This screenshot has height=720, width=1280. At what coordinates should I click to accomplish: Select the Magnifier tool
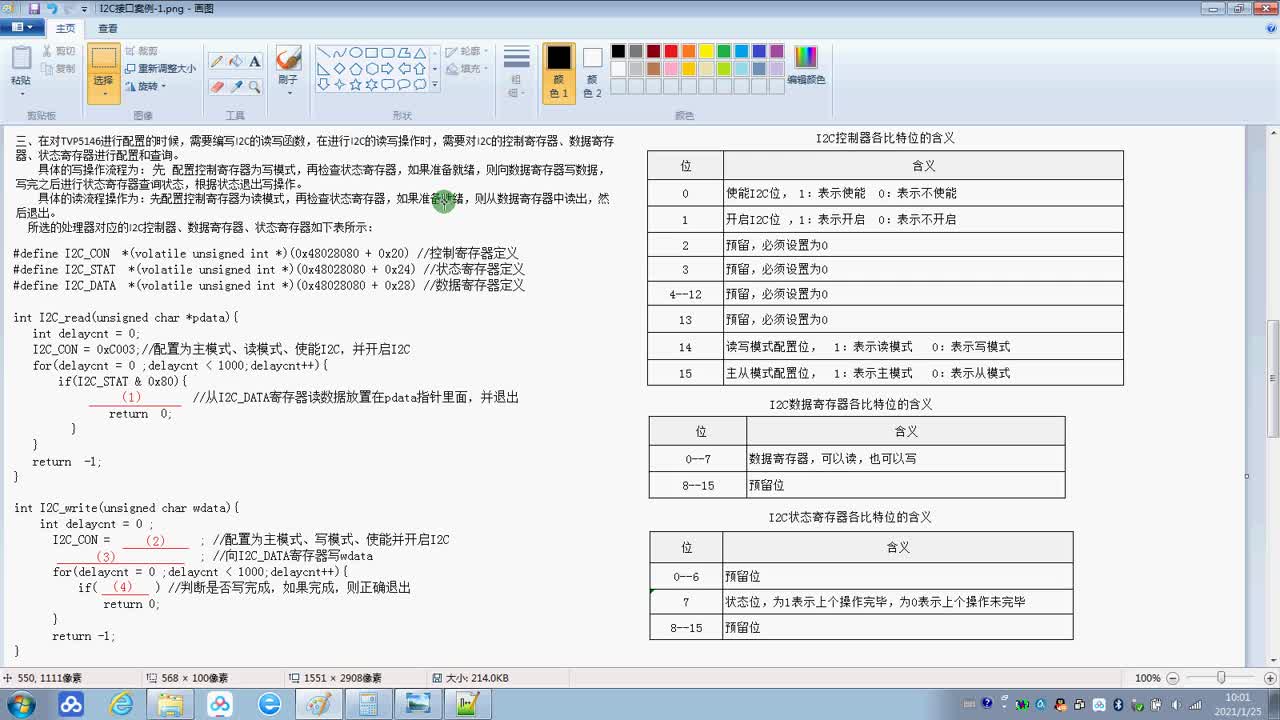coord(255,87)
